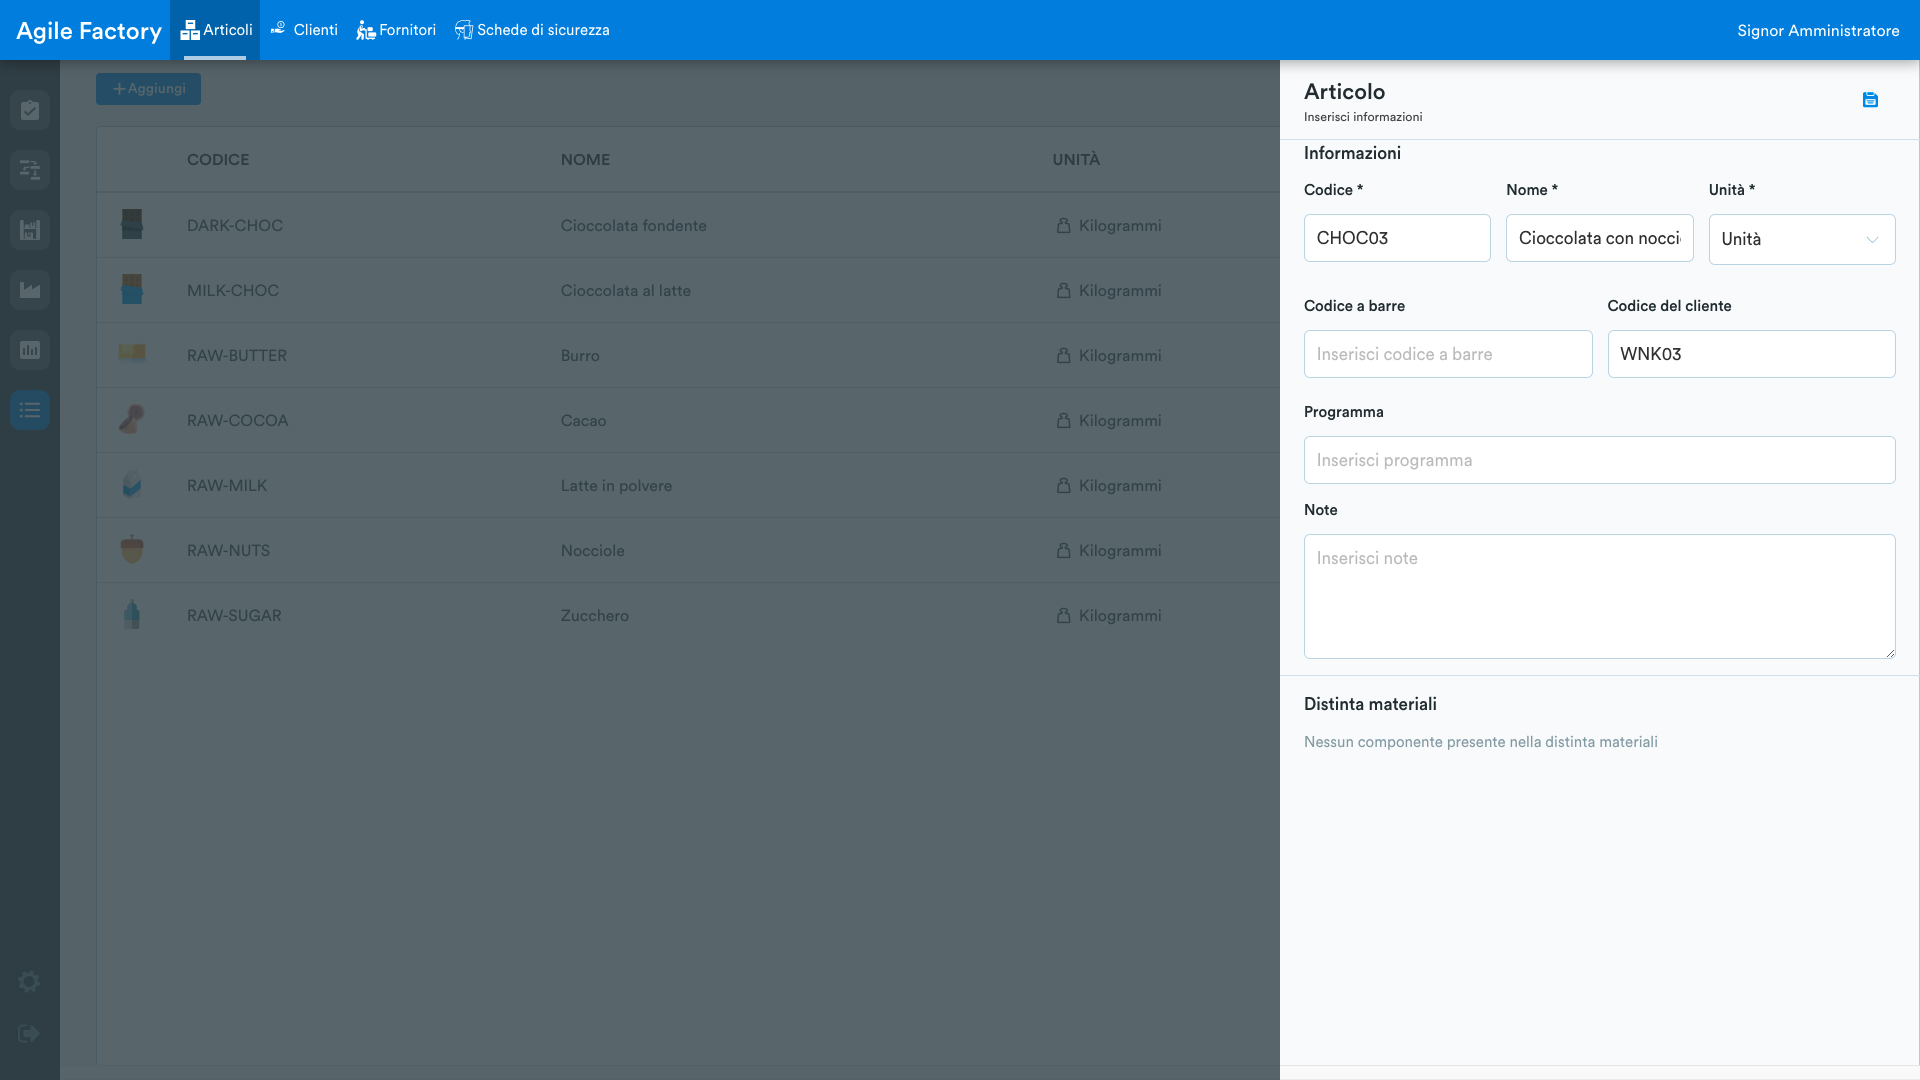Select the Nocciole name cell
Screen dimensions: 1920x1080
[593, 550]
